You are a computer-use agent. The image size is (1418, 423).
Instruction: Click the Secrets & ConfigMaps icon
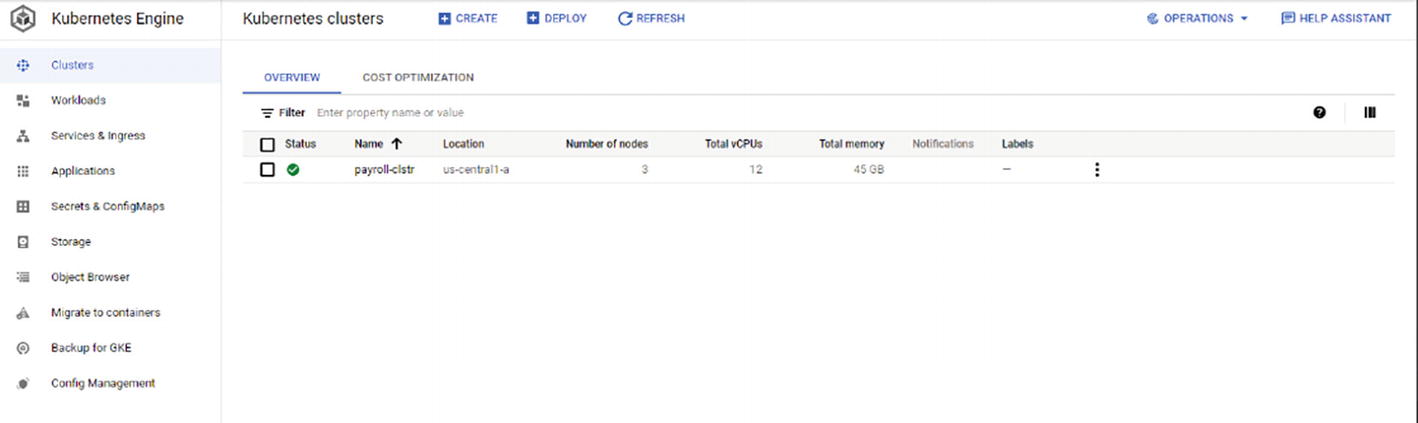24,206
